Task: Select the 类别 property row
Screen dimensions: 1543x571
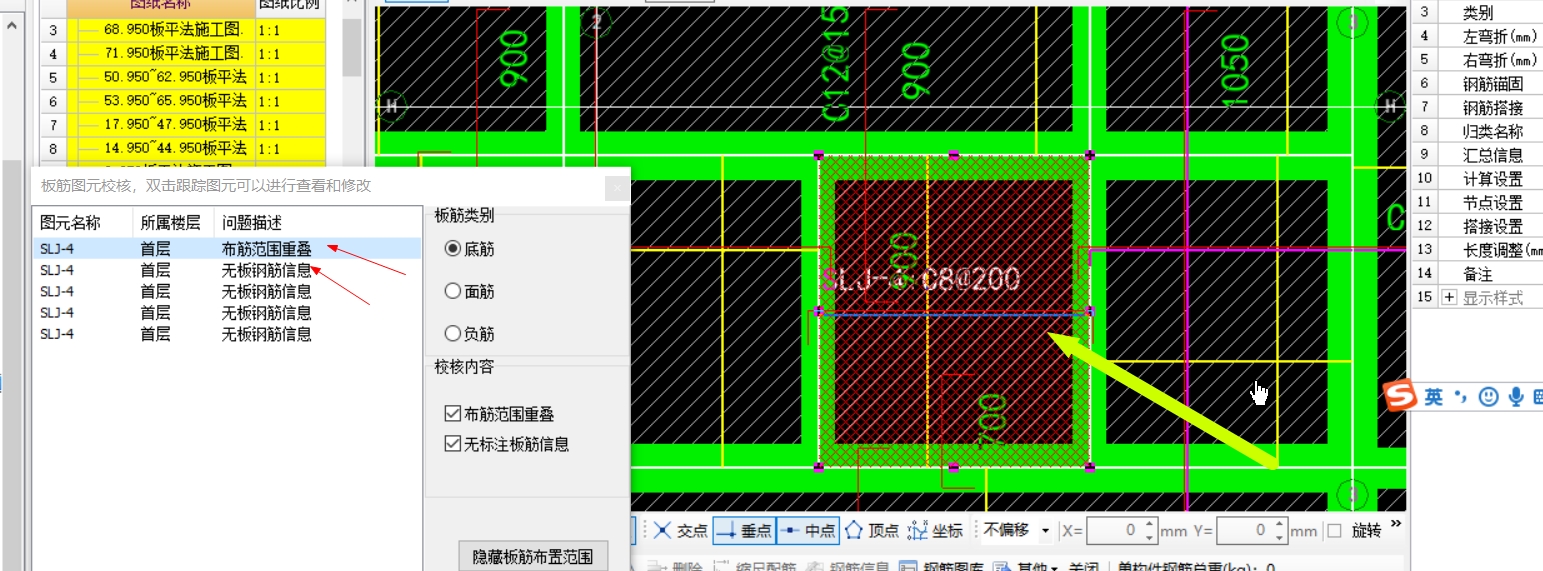Action: pyautogui.click(x=1476, y=12)
